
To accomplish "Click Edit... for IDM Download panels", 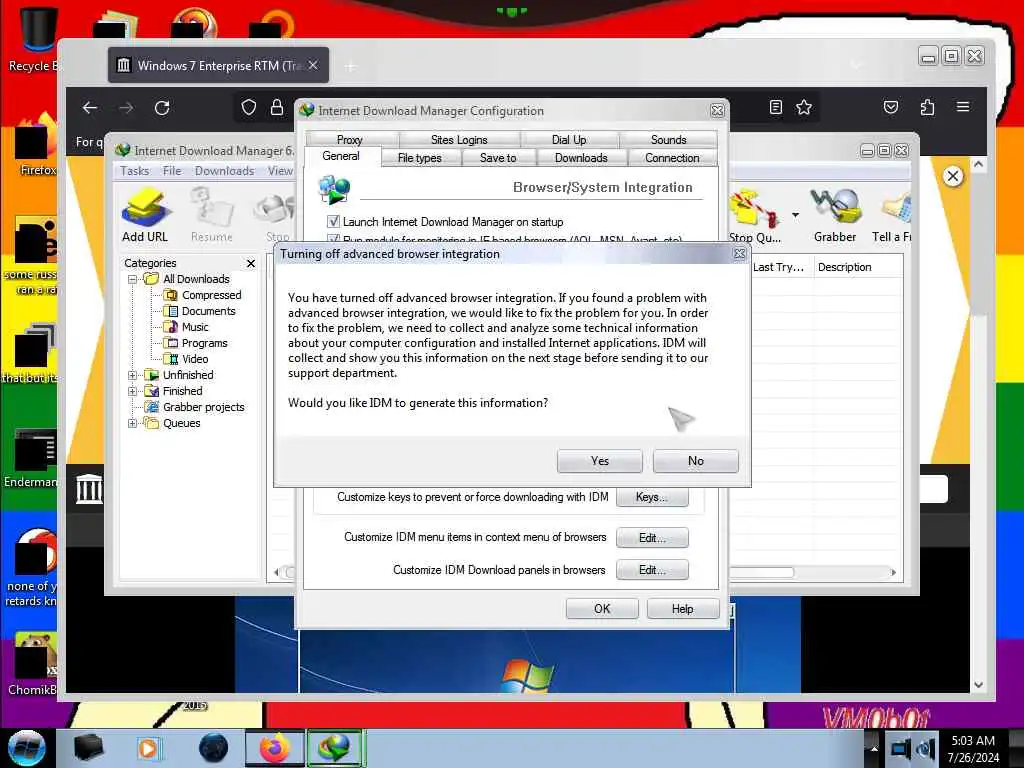I will (652, 569).
